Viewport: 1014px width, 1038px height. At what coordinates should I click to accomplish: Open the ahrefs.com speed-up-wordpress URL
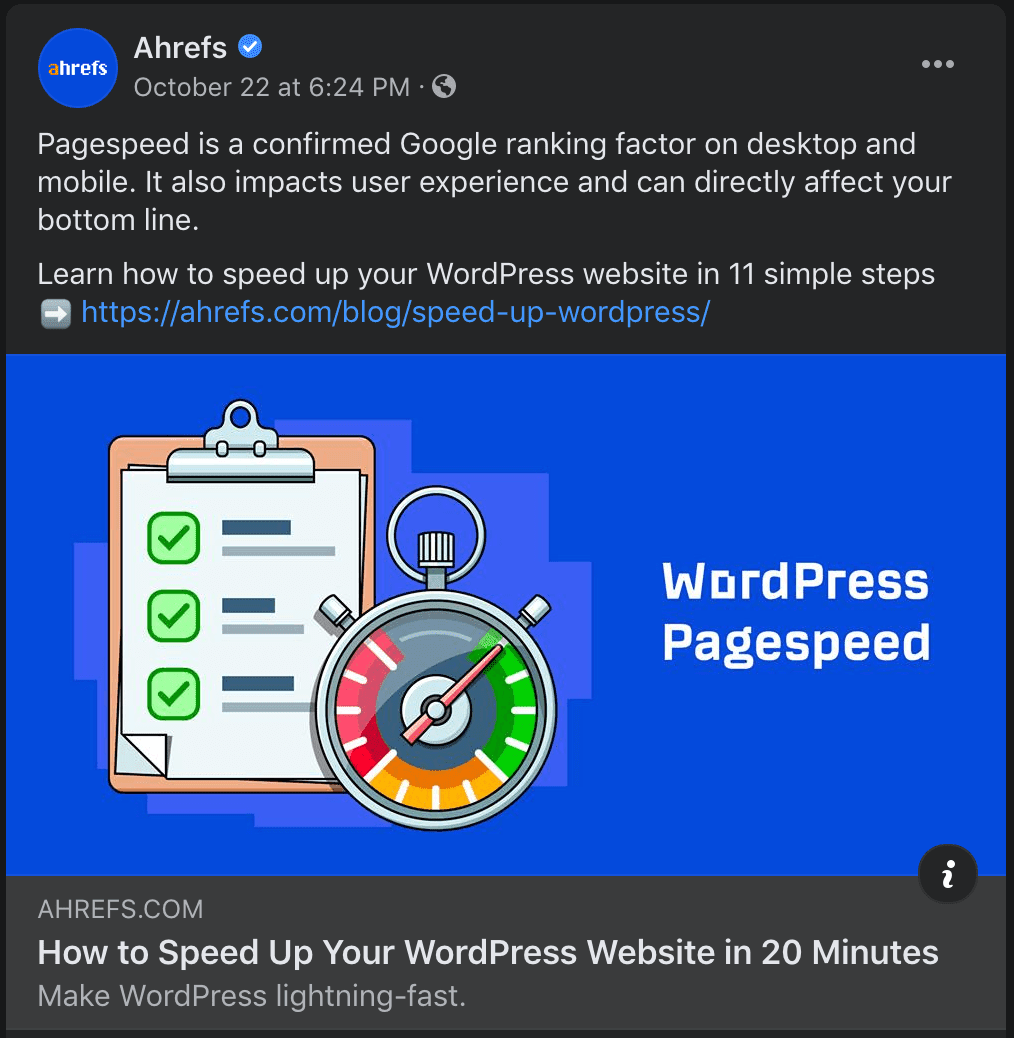point(395,312)
